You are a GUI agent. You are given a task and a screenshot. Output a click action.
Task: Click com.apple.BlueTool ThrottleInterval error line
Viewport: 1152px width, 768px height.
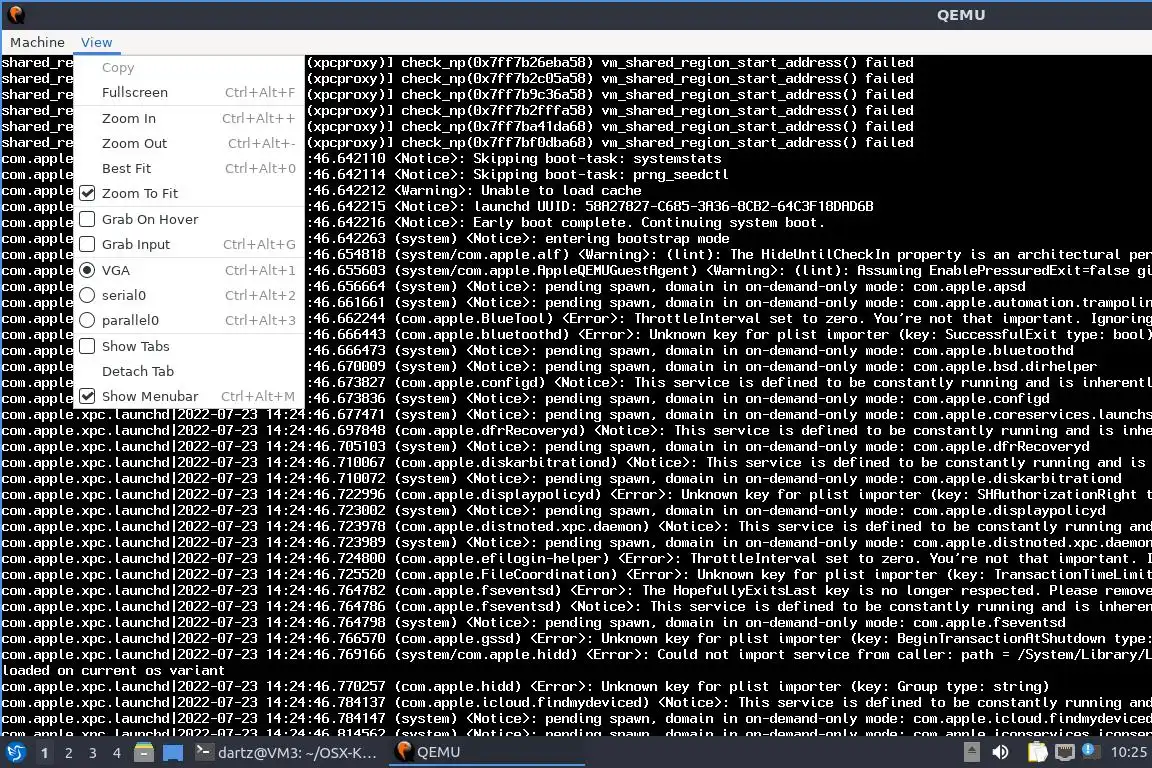click(x=729, y=319)
